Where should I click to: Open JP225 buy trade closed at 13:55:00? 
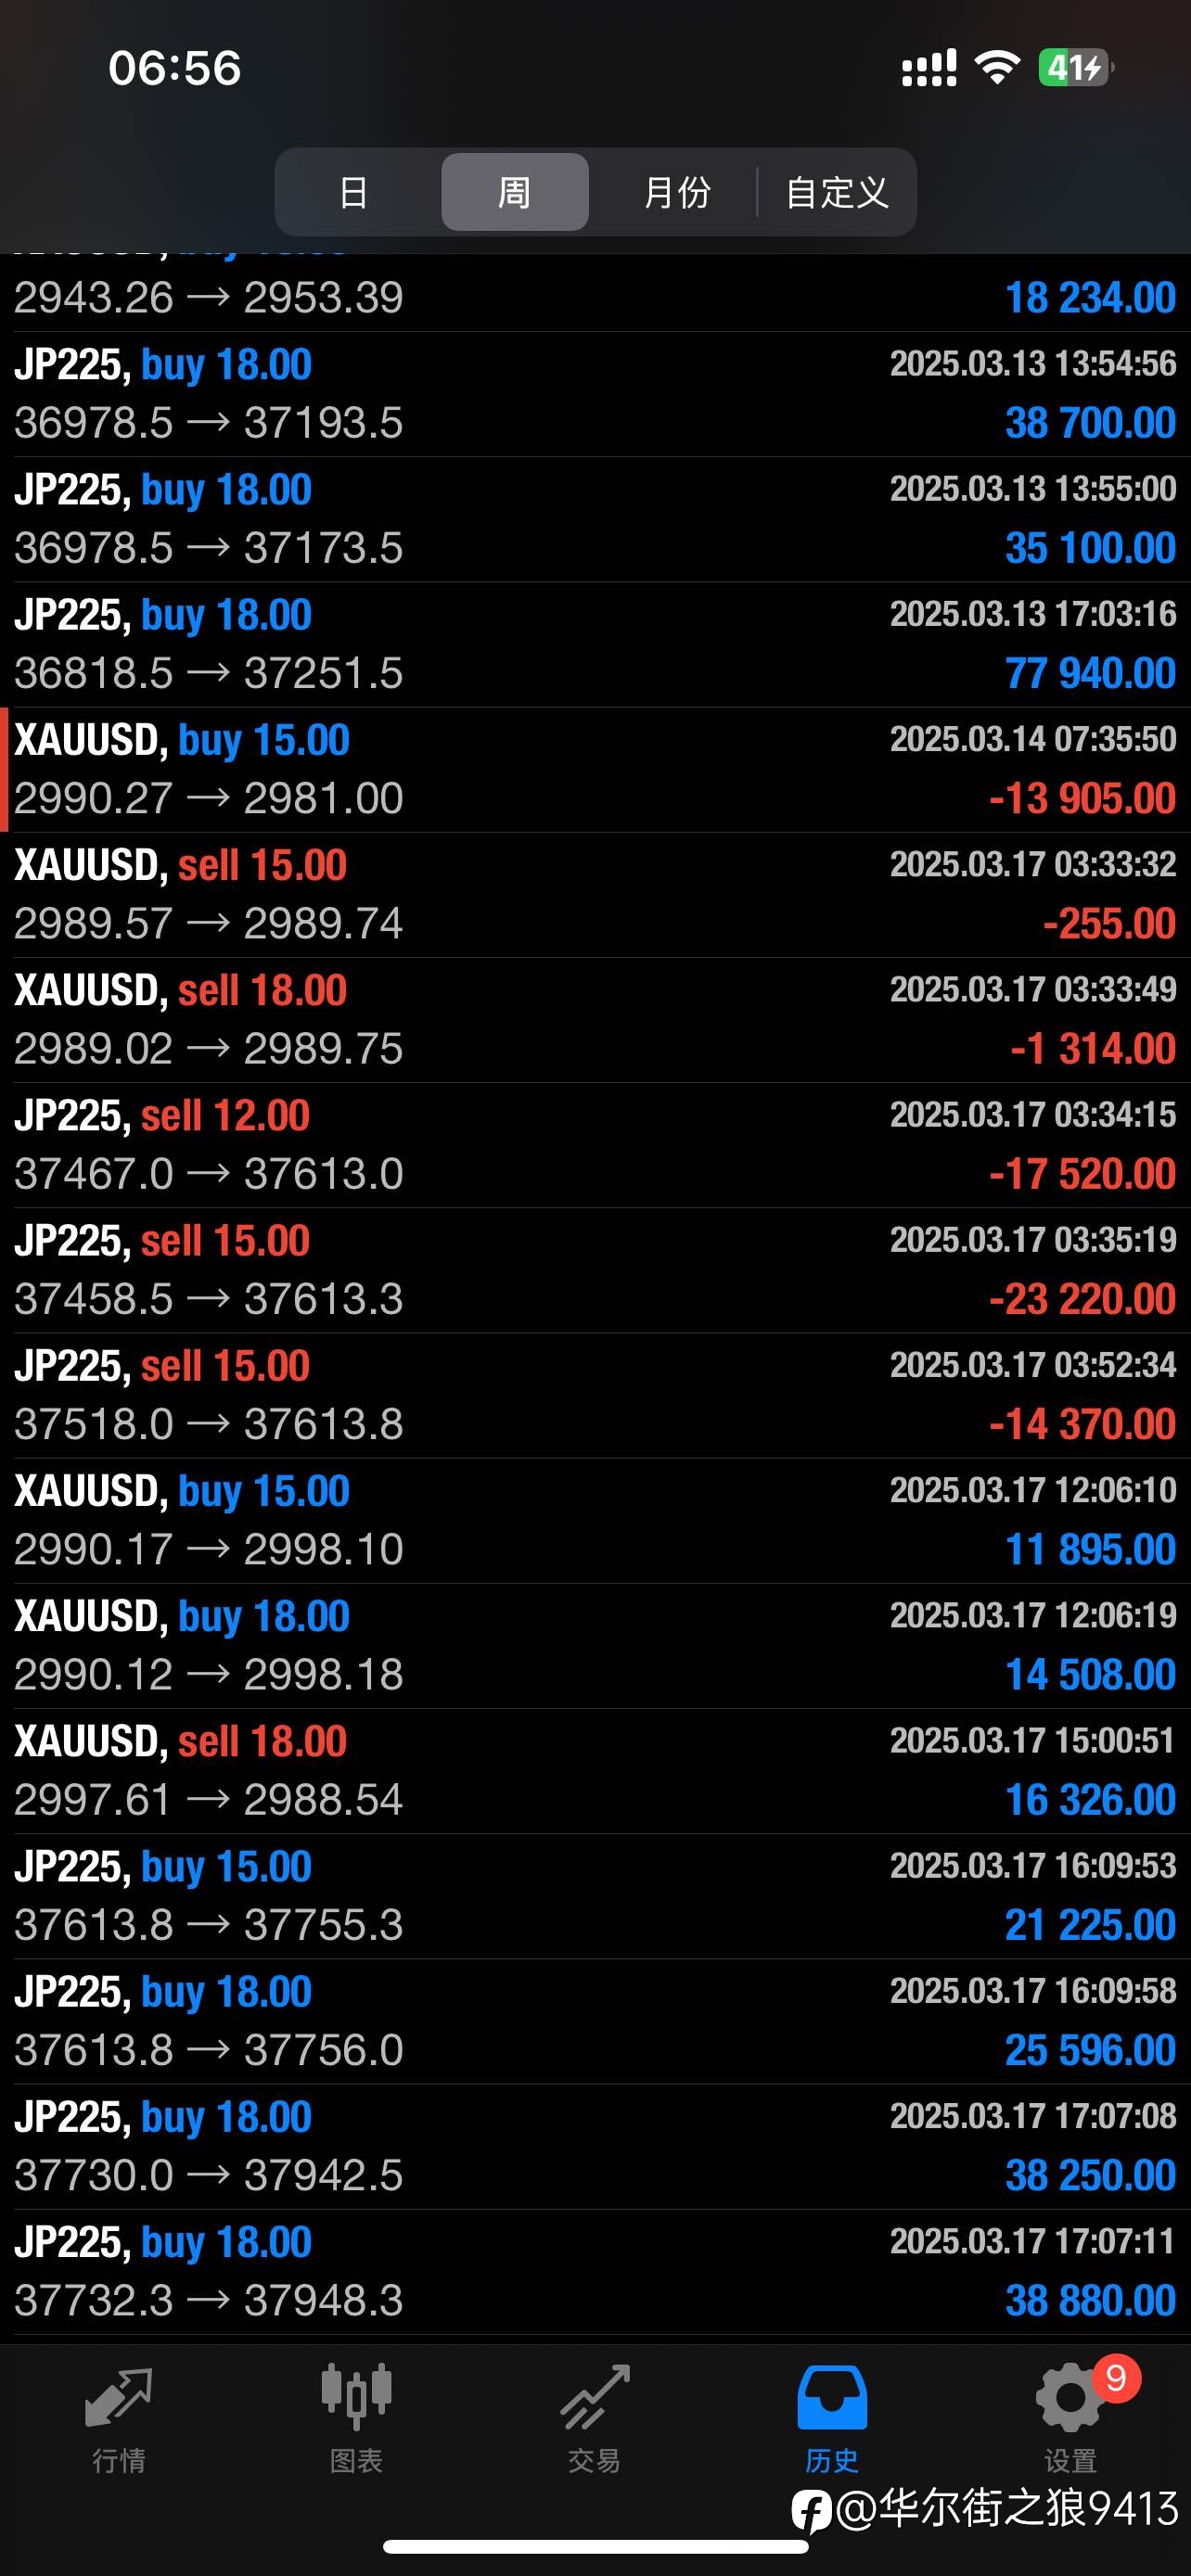pyautogui.click(x=595, y=520)
